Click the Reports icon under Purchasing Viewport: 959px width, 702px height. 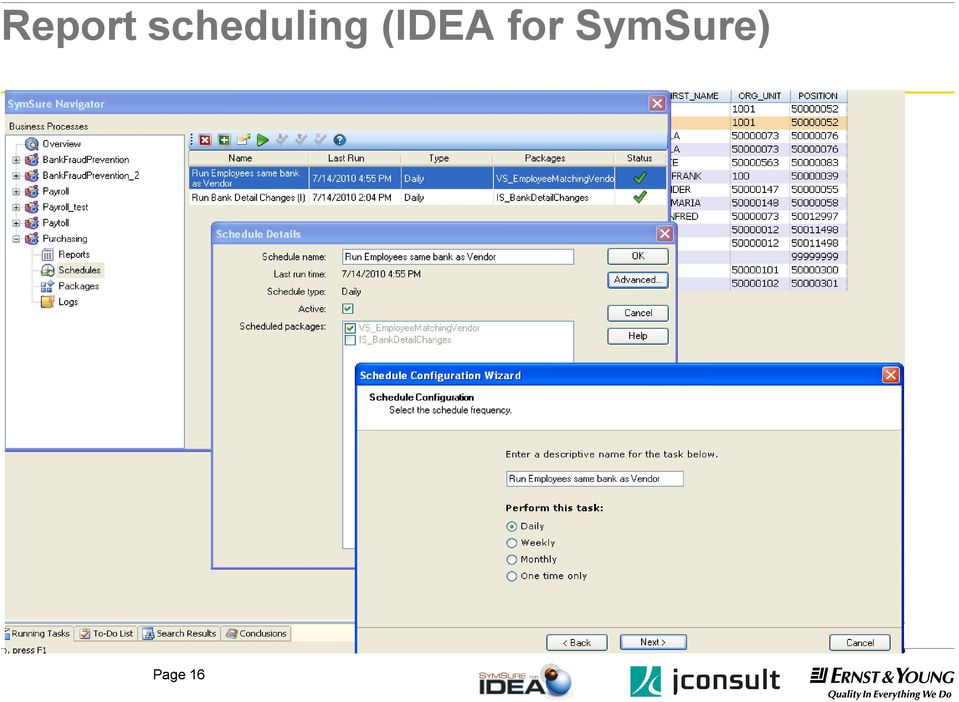tap(47, 255)
